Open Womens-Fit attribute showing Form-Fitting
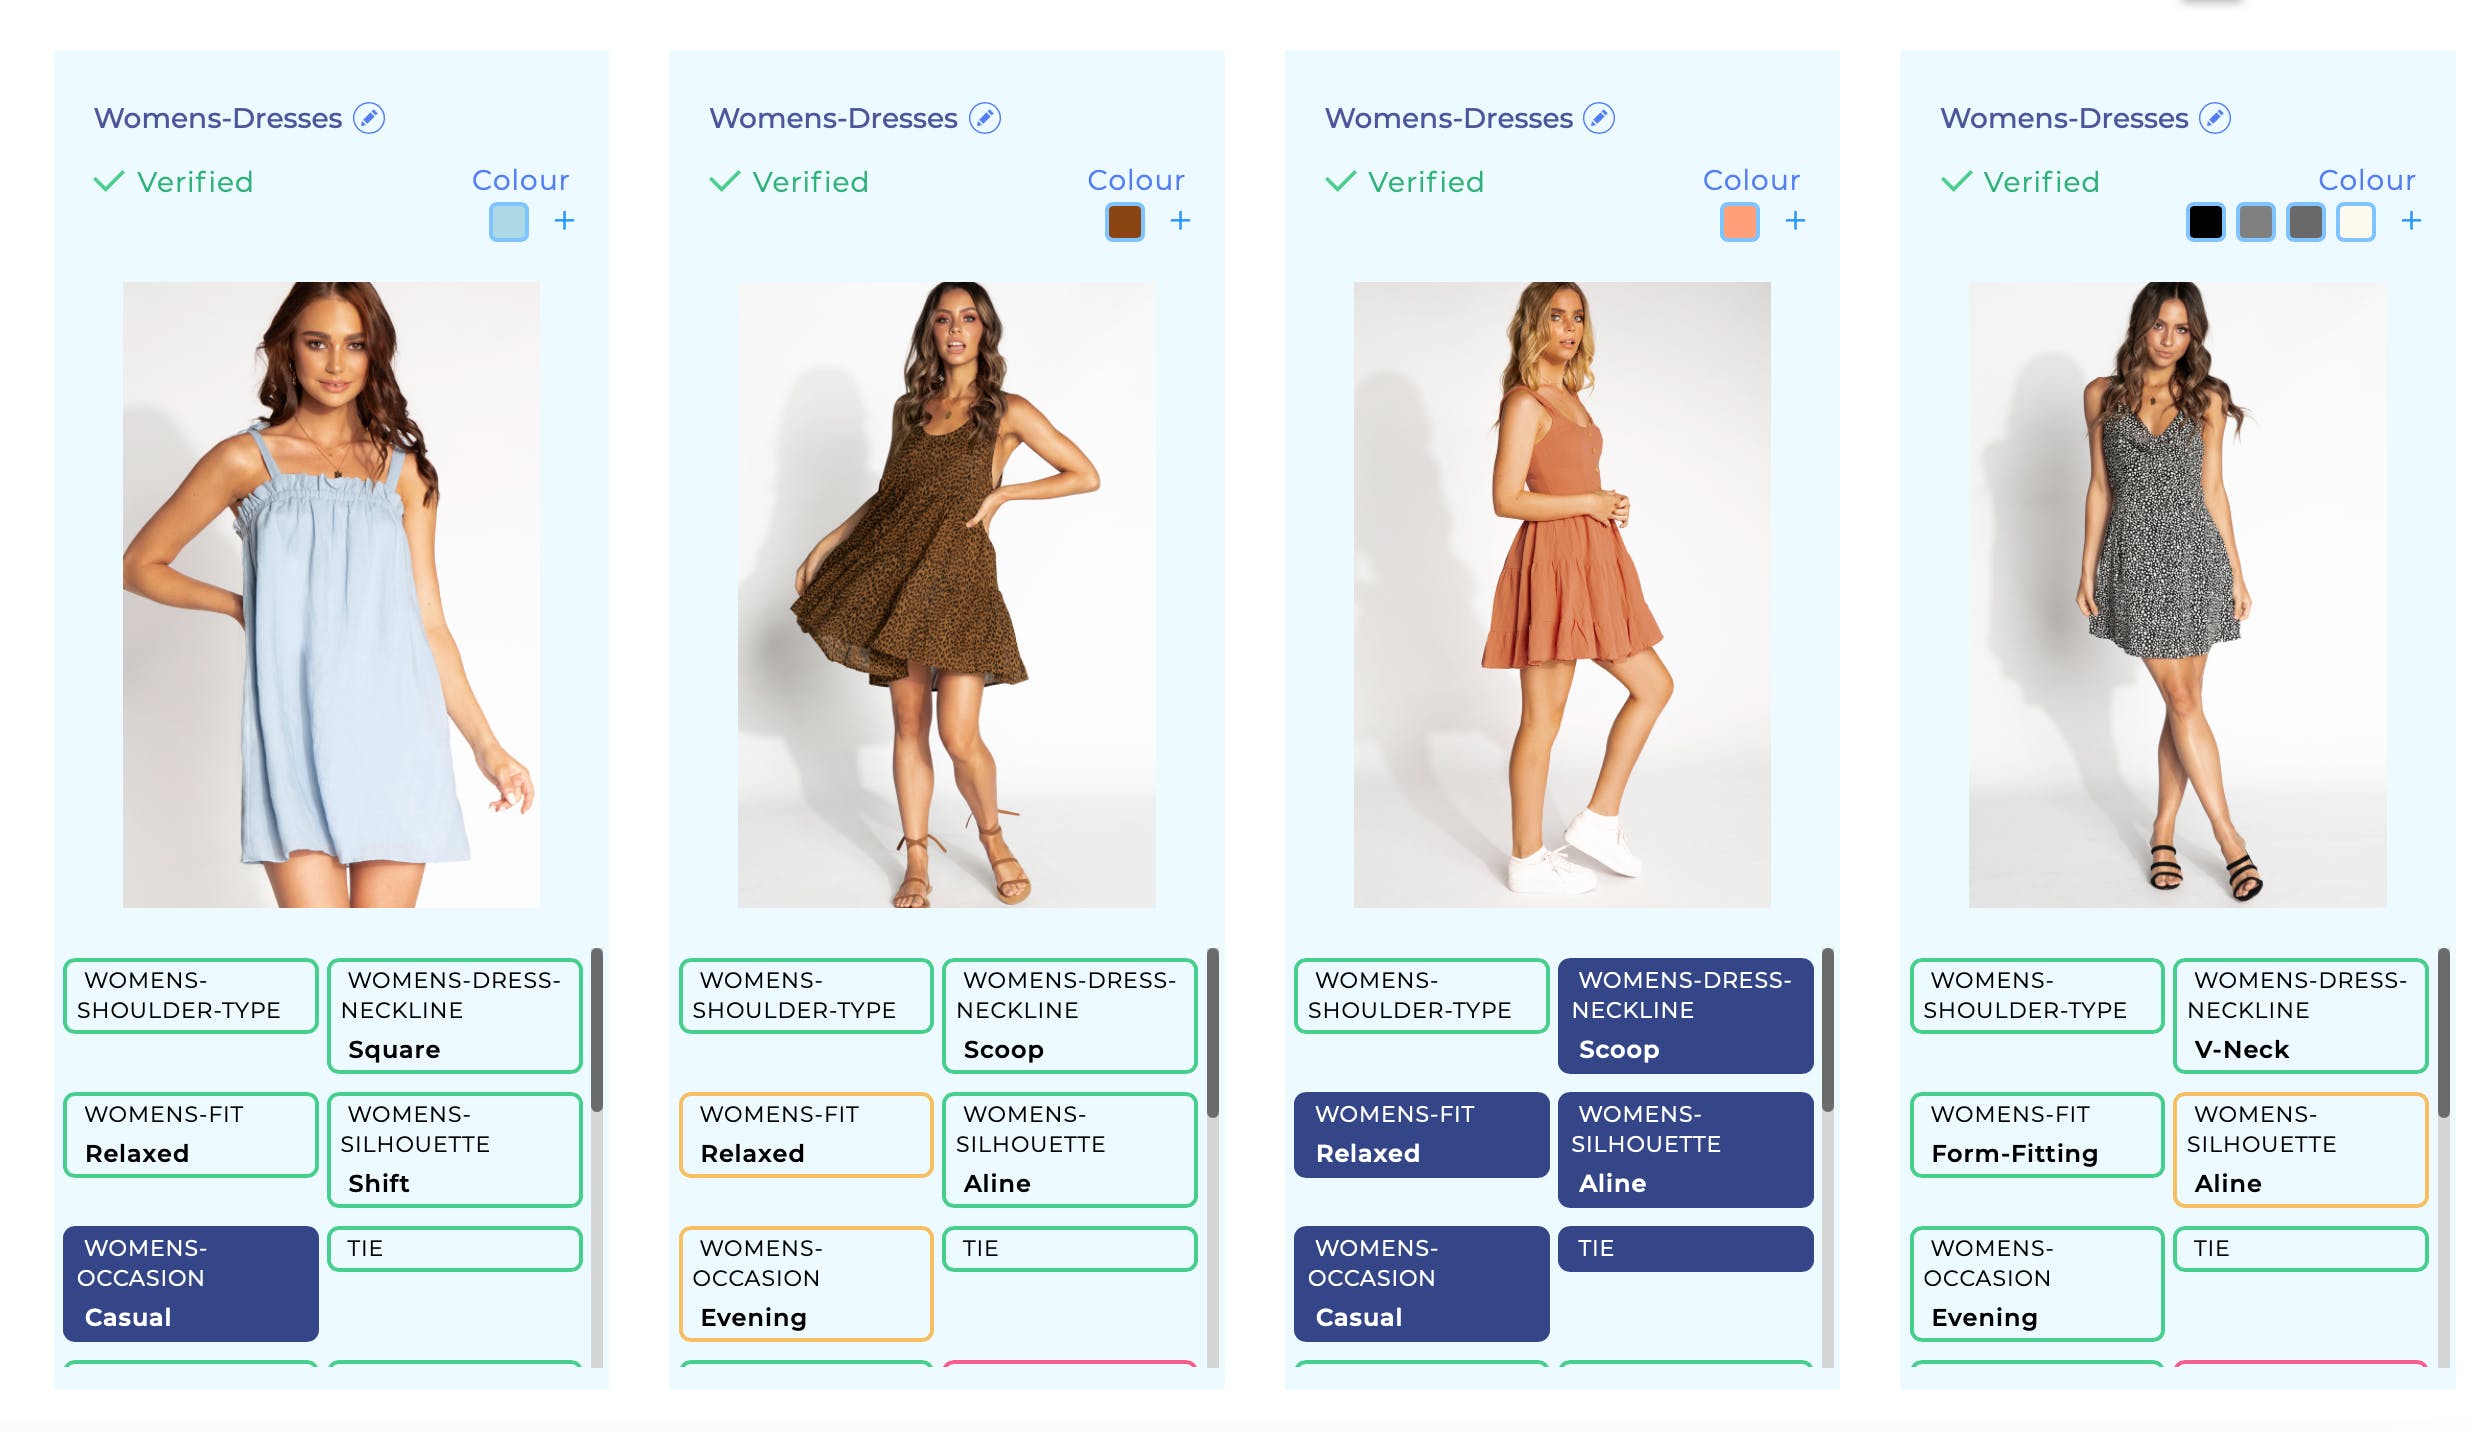2470x1432 pixels. (x=2036, y=1134)
